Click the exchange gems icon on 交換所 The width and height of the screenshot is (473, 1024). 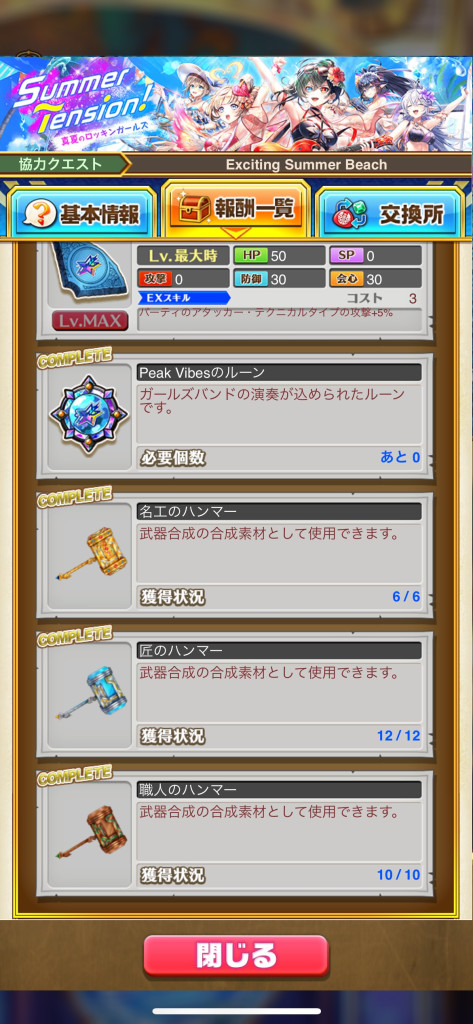(x=346, y=216)
